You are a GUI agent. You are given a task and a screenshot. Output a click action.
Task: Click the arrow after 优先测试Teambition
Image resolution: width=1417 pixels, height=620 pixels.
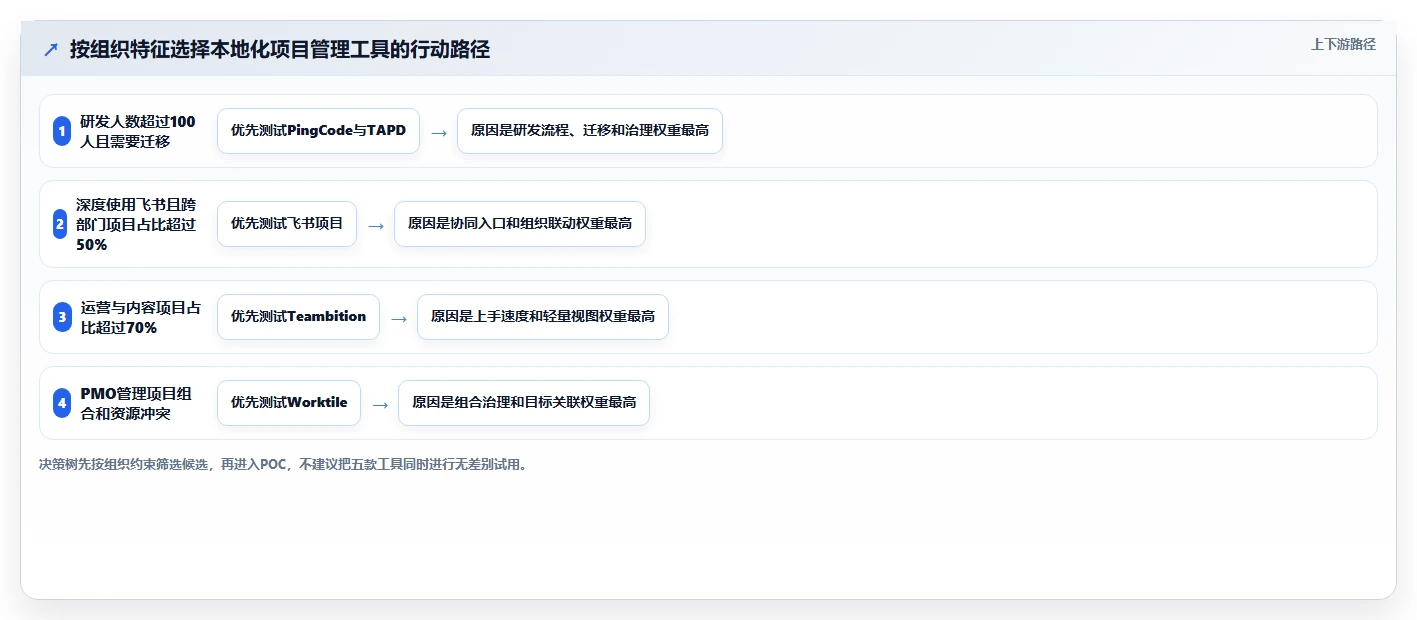pos(399,318)
